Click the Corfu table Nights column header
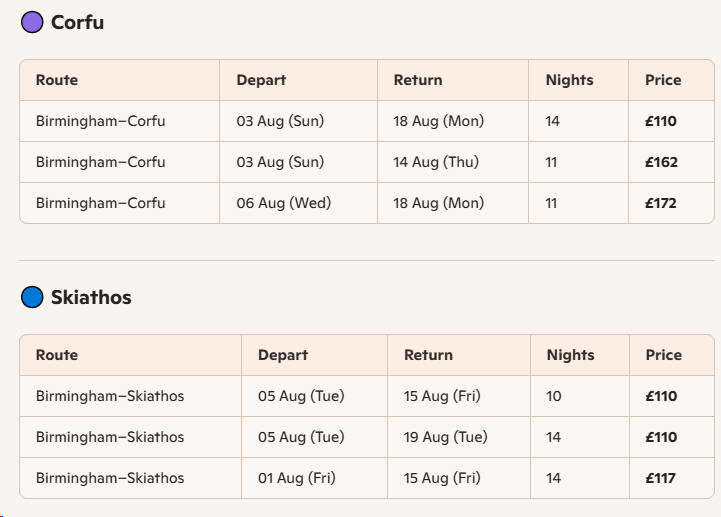Screen dimensions: 721x517 coord(569,80)
